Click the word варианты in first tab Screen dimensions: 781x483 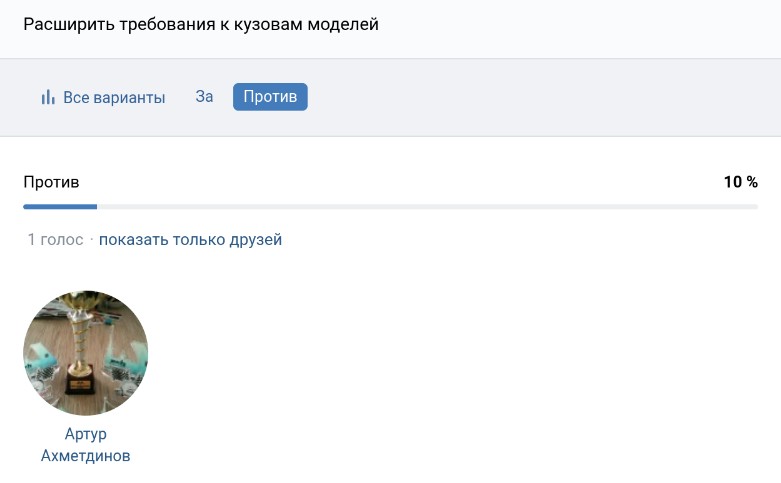point(130,98)
